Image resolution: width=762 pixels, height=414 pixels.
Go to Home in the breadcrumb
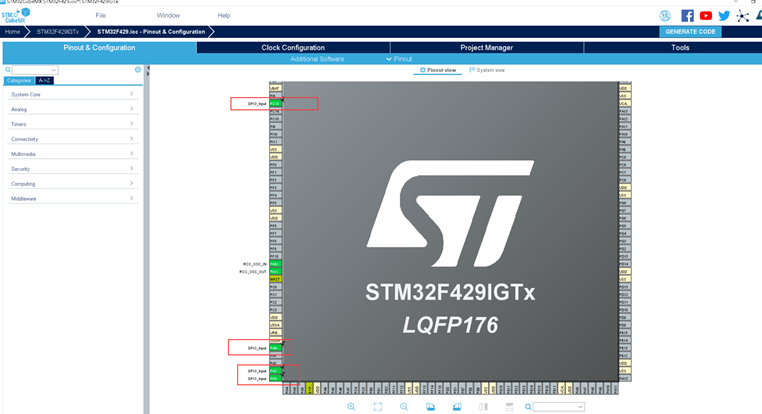tap(13, 32)
